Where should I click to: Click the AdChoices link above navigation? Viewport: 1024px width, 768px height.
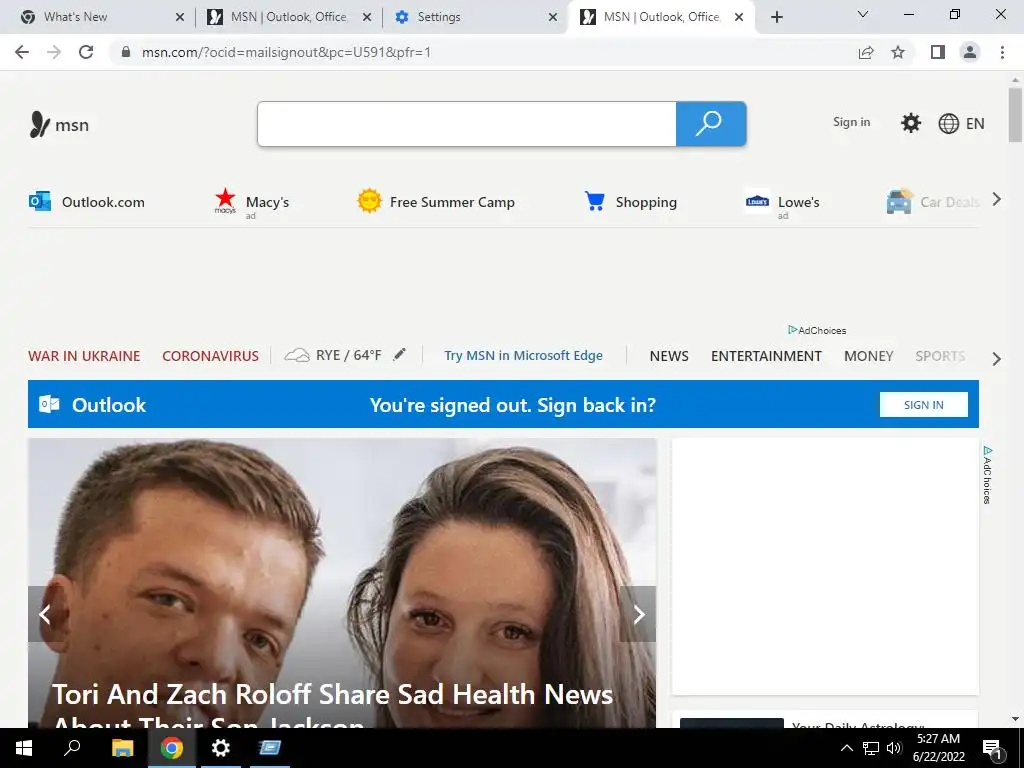(x=817, y=330)
